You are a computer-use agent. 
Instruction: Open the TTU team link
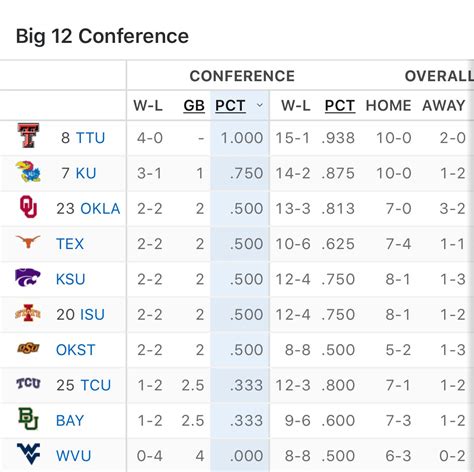(90, 138)
